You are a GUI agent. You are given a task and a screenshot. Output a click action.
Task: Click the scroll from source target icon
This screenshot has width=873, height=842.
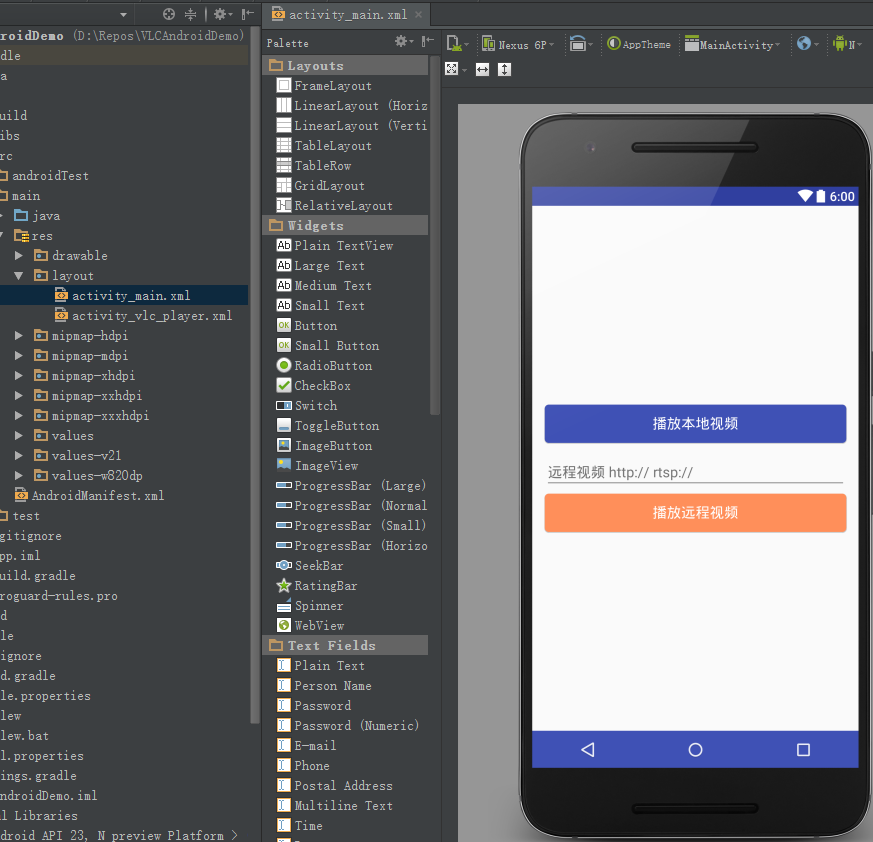[169, 14]
